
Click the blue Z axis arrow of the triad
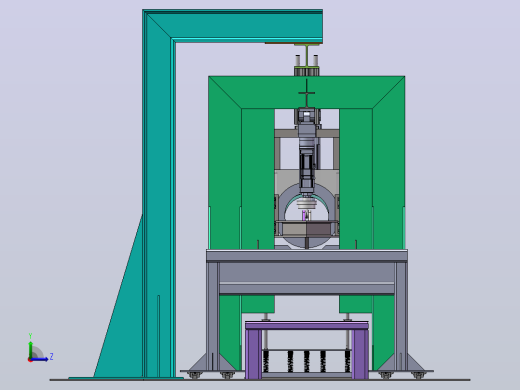point(39,359)
